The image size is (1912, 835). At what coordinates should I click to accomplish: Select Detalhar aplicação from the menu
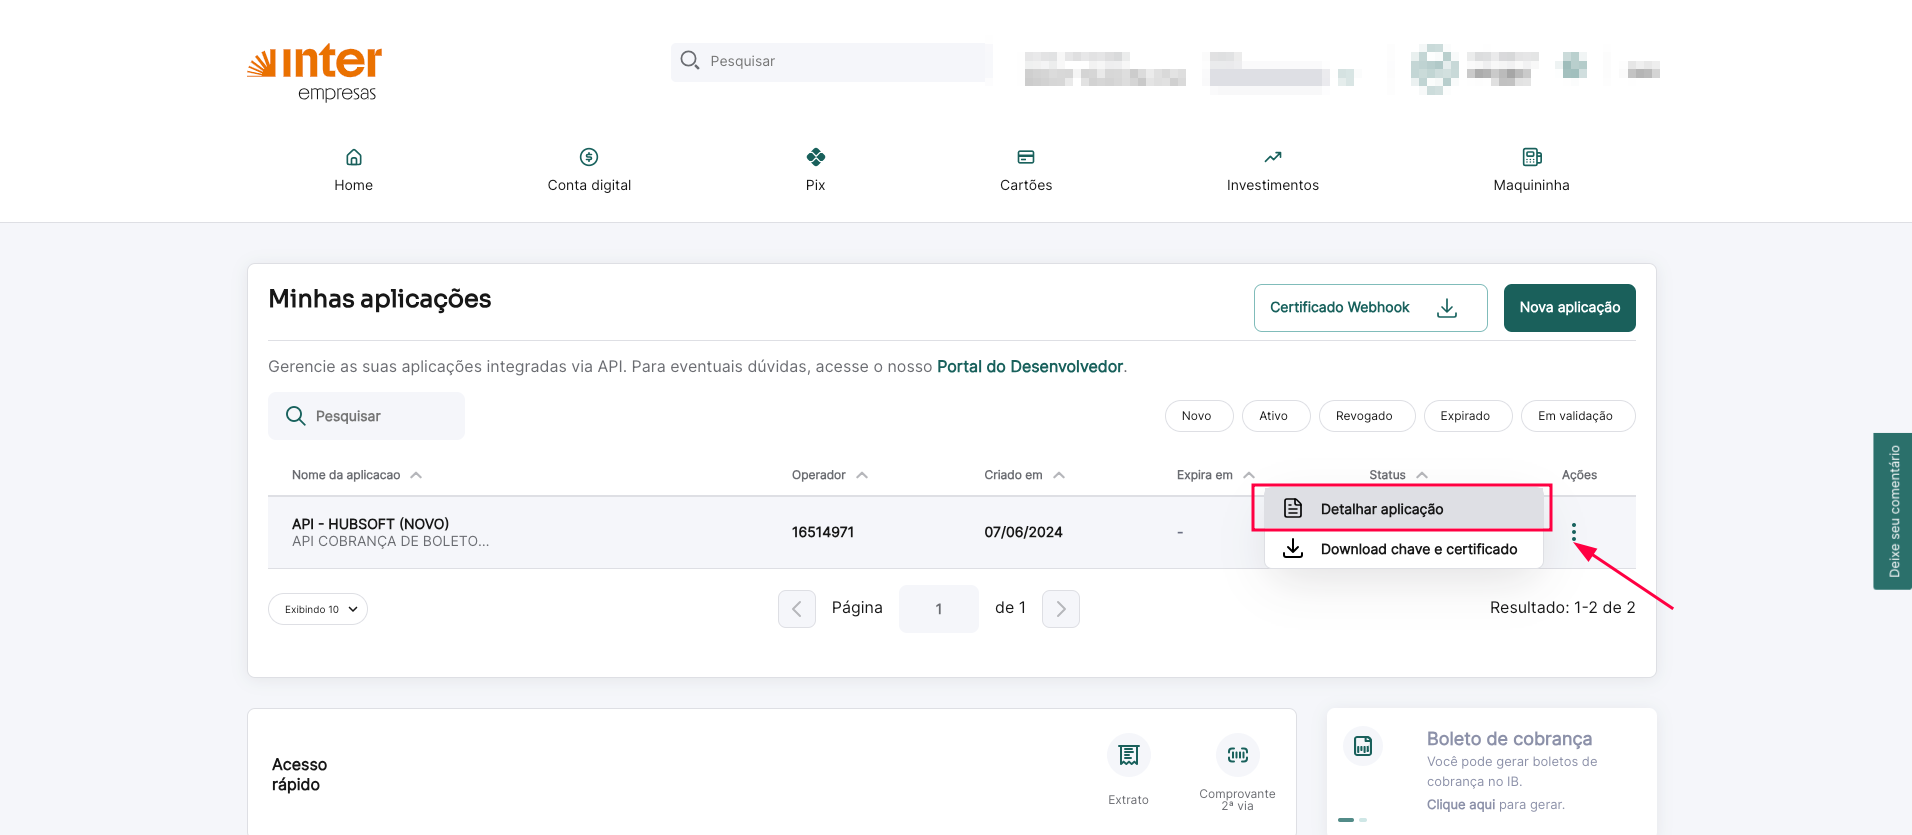click(x=1403, y=509)
